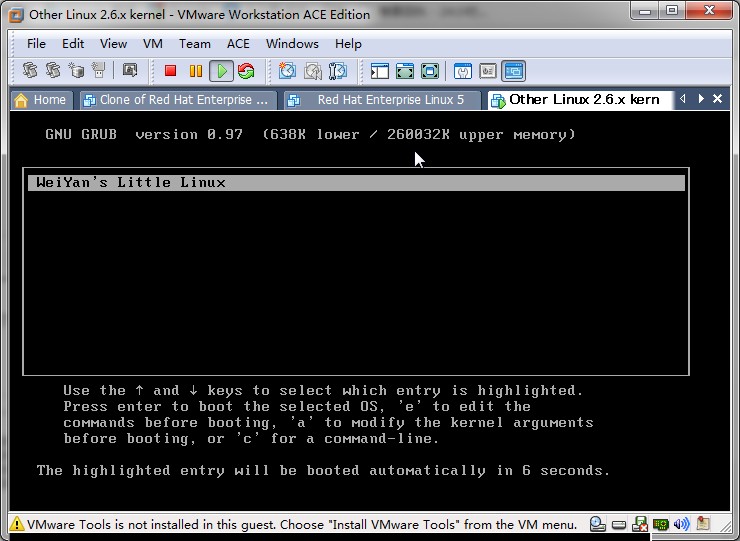Open the File menu

[36, 44]
